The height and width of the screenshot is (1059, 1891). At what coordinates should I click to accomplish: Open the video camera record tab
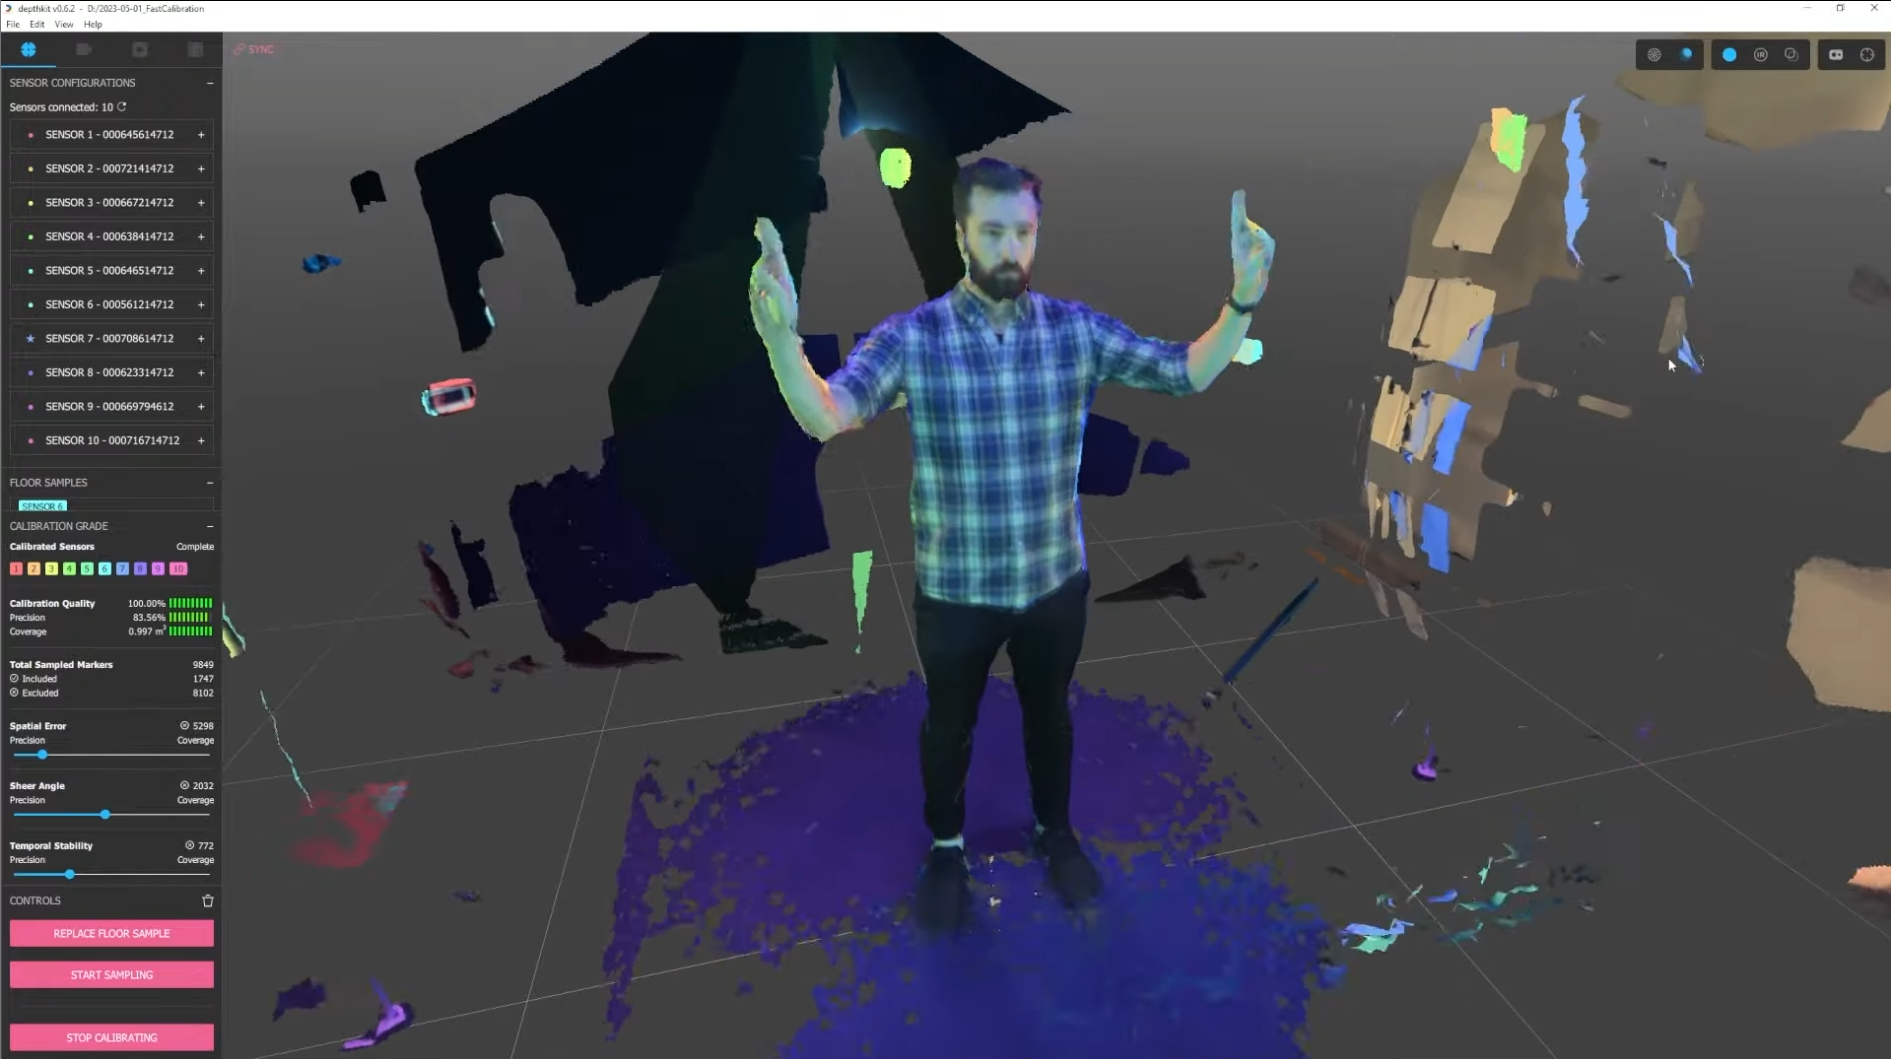click(x=84, y=49)
